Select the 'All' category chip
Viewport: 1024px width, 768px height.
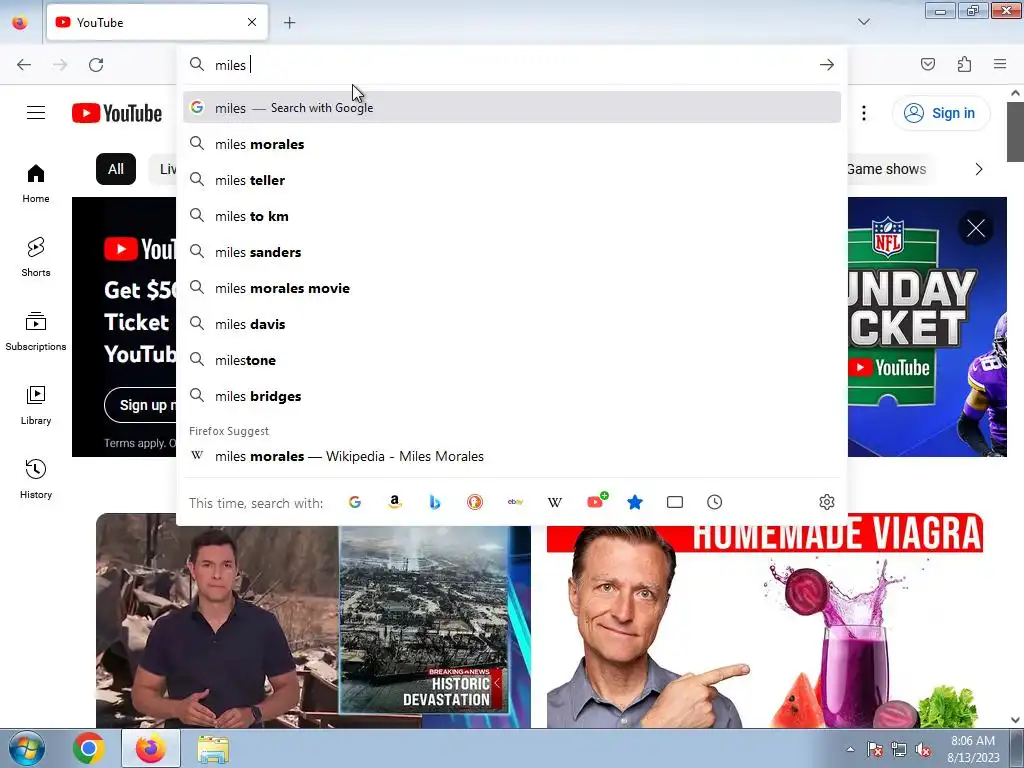[116, 169]
